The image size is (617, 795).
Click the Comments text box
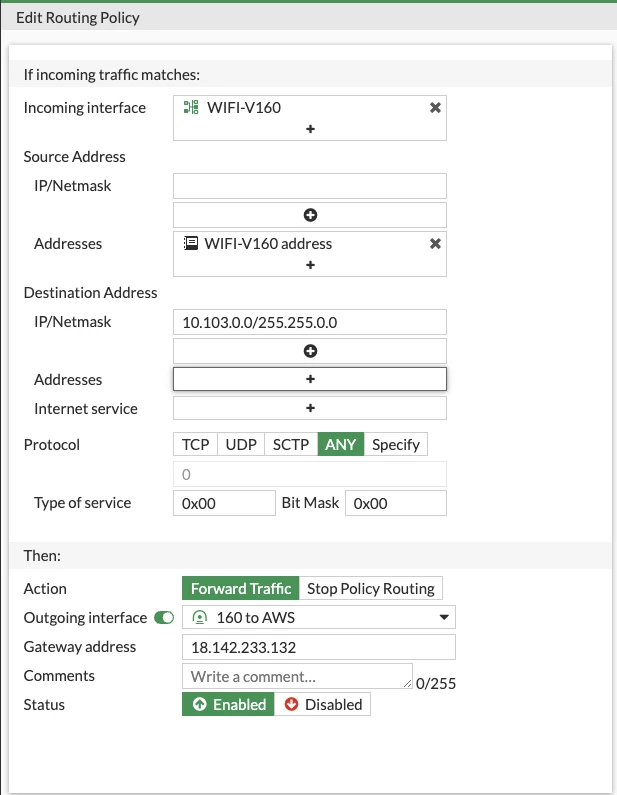(297, 676)
